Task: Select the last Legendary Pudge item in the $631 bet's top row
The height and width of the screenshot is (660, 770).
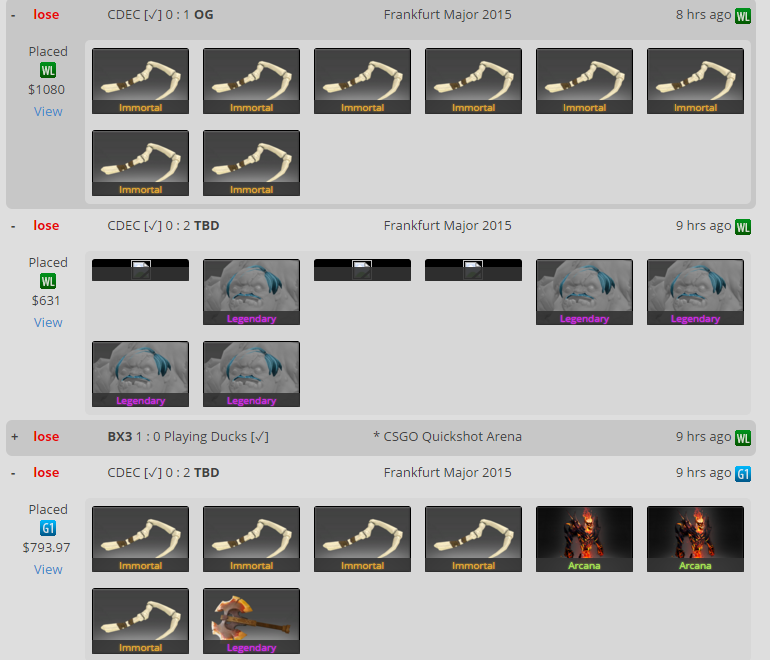Action: [695, 292]
